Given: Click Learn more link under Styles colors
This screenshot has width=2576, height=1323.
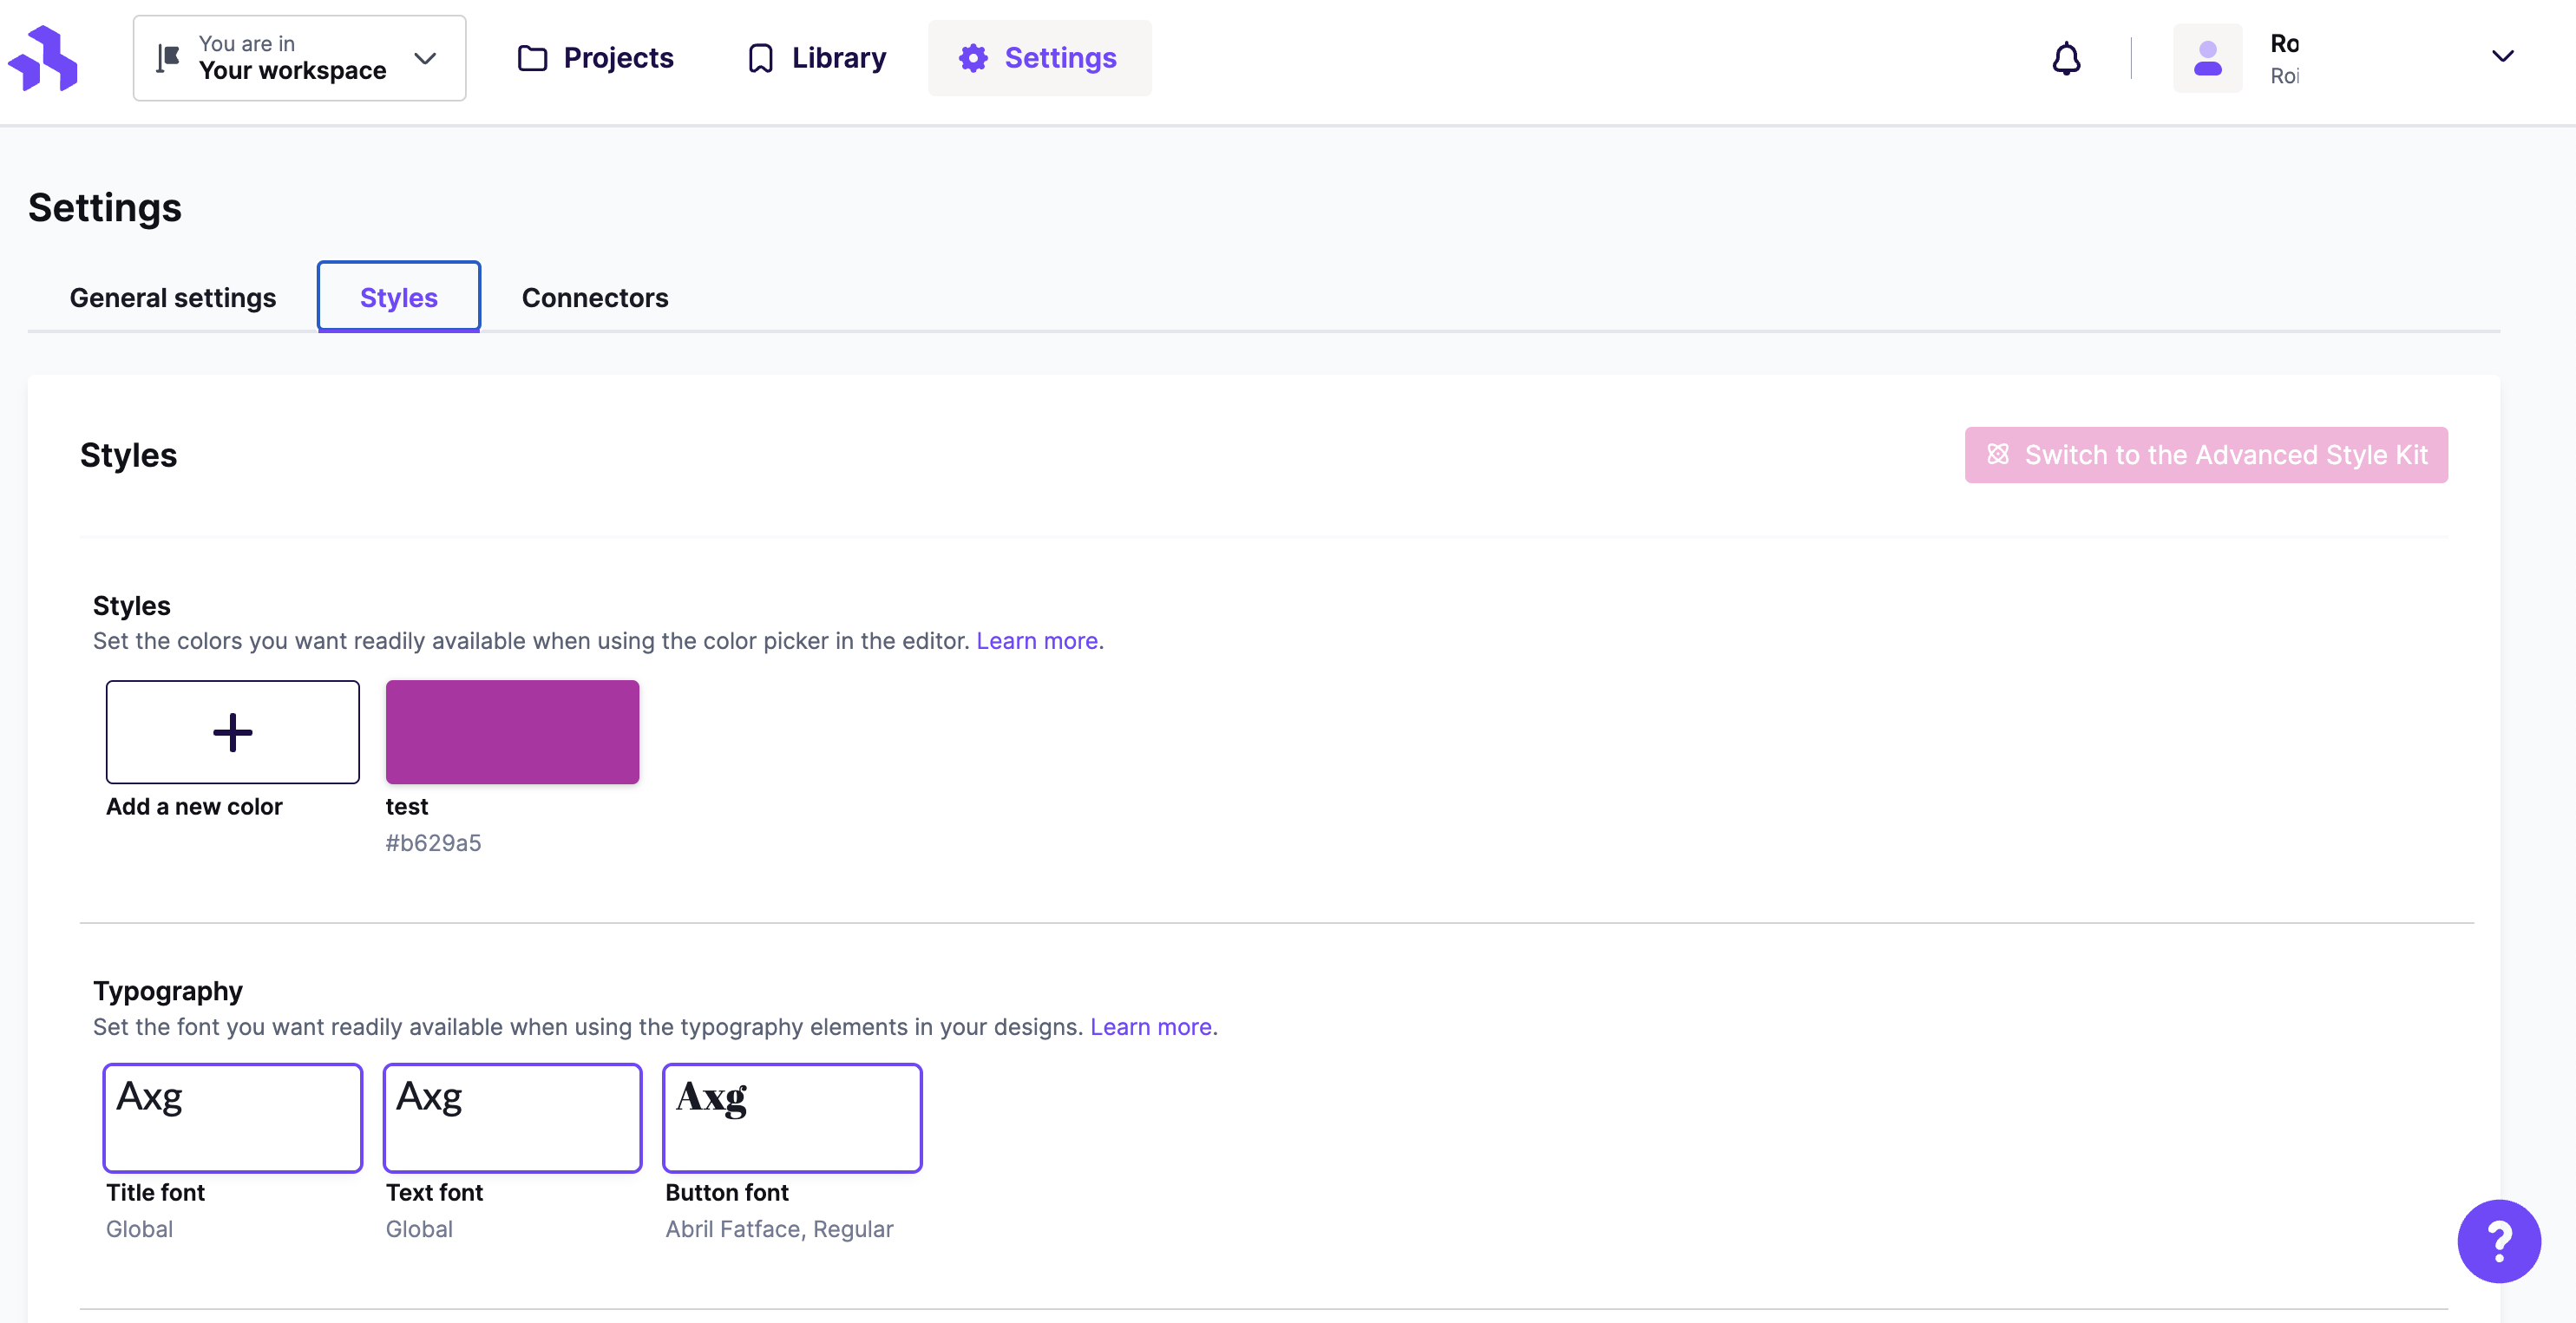Looking at the screenshot, I should coord(1037,641).
